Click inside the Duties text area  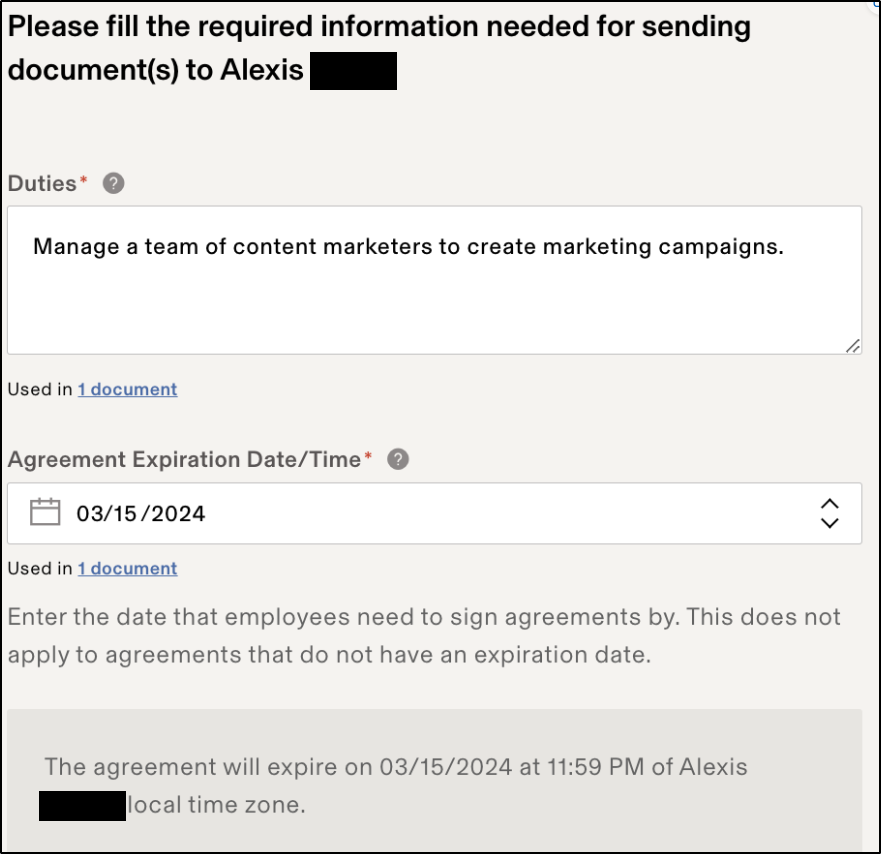(433, 290)
